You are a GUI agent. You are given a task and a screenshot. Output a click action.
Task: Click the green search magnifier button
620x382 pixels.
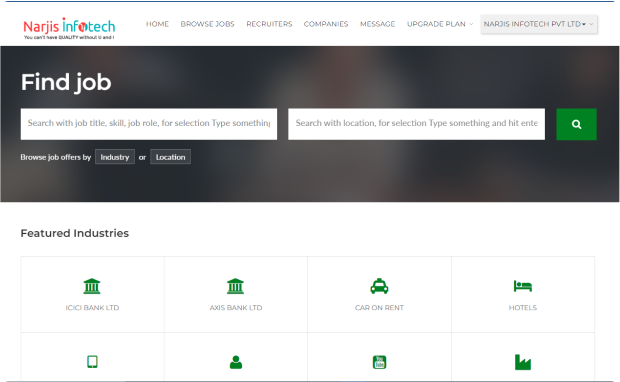click(x=577, y=124)
